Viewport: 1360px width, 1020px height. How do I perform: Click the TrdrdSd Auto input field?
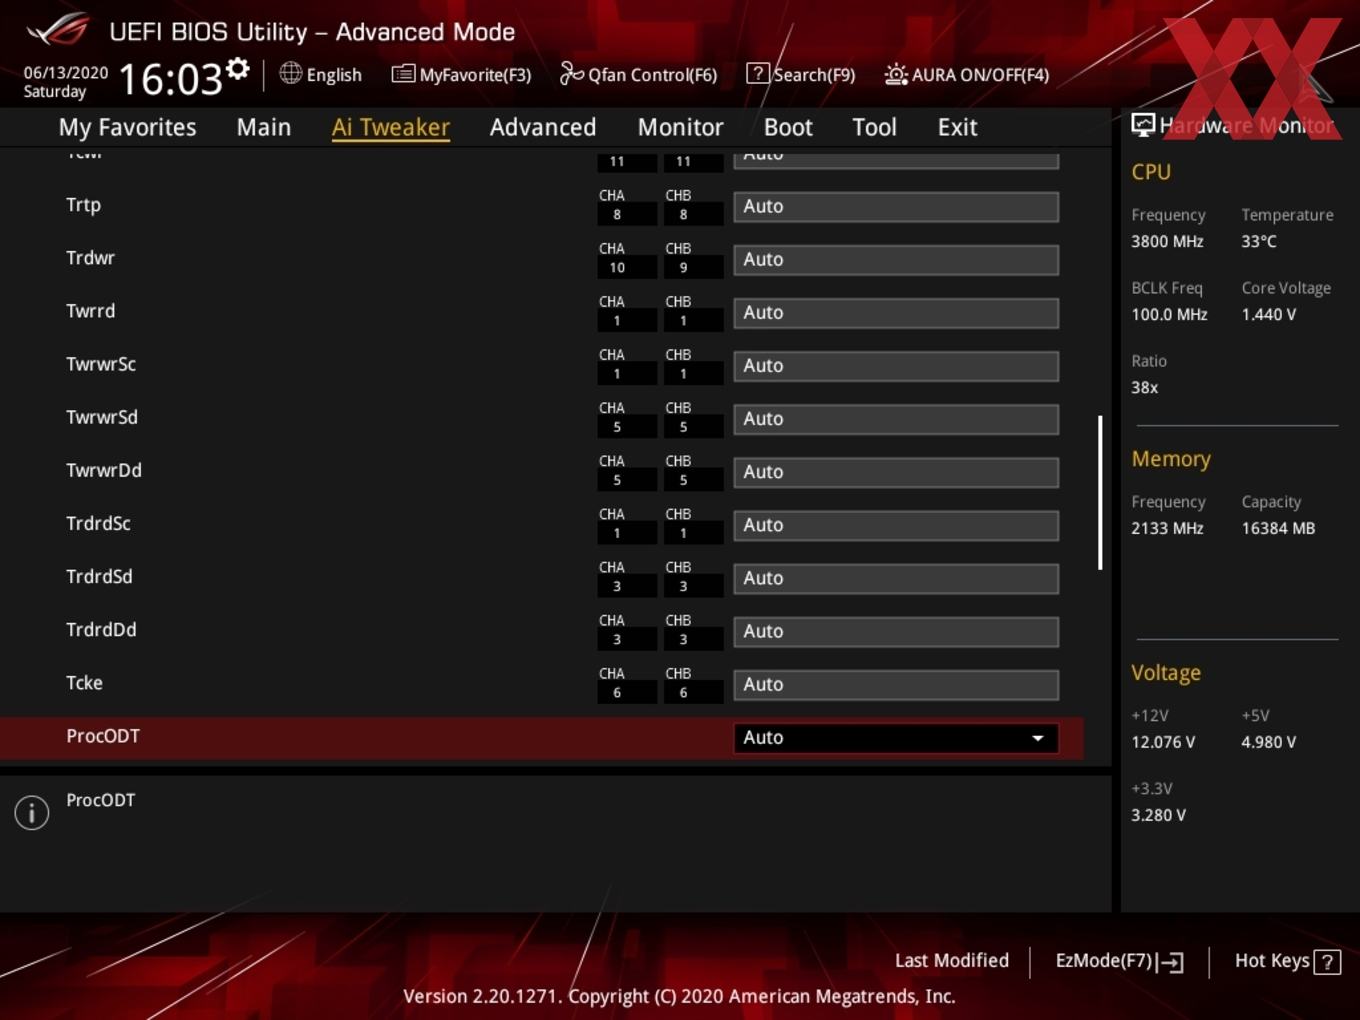pyautogui.click(x=896, y=578)
